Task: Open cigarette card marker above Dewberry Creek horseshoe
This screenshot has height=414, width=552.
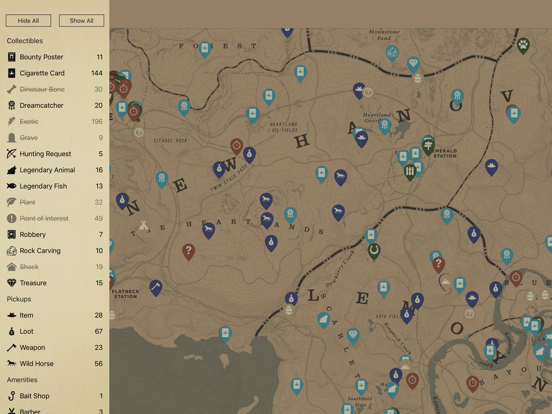Action: click(x=371, y=236)
